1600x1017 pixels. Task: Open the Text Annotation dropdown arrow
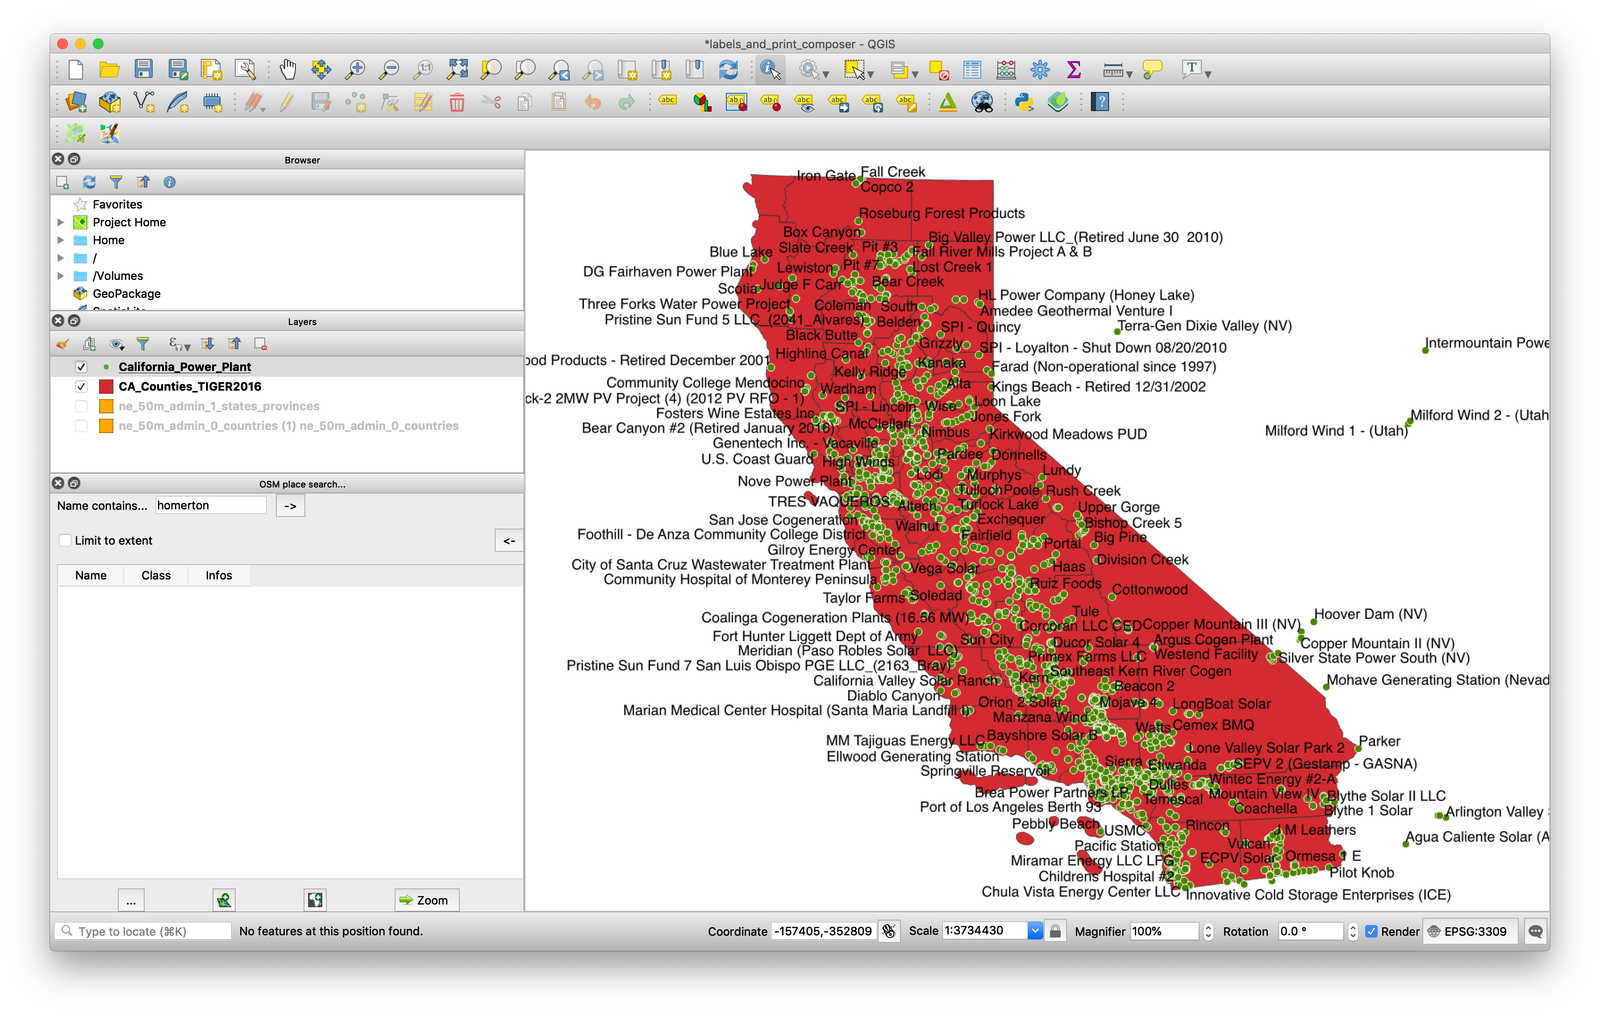point(1208,73)
